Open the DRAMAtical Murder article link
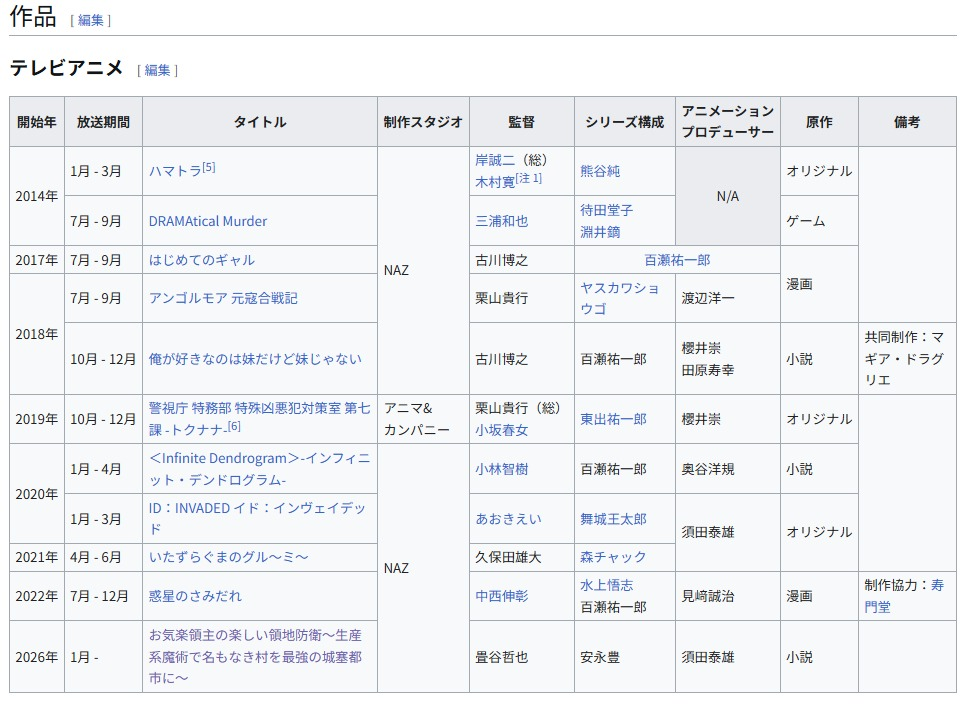 [x=208, y=221]
